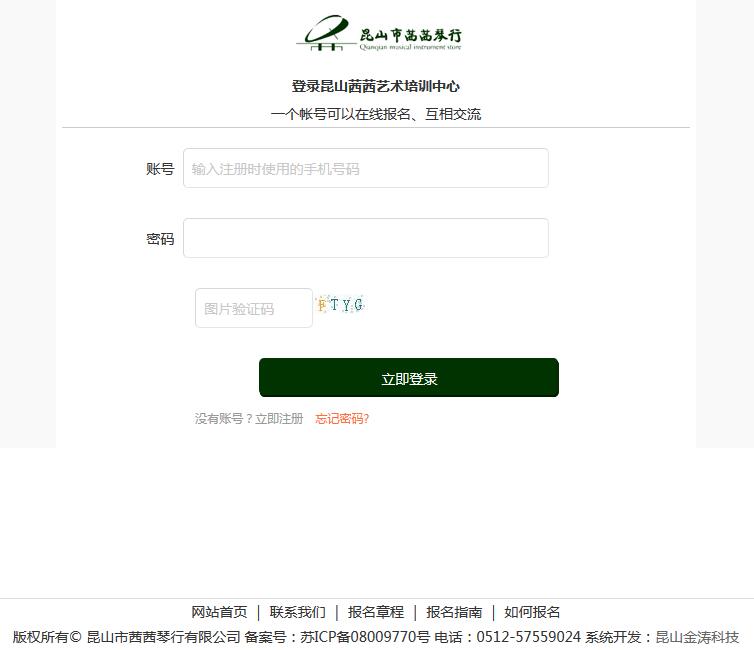Open the 没有账号？立即注册 link
The image size is (754, 650).
point(249,419)
